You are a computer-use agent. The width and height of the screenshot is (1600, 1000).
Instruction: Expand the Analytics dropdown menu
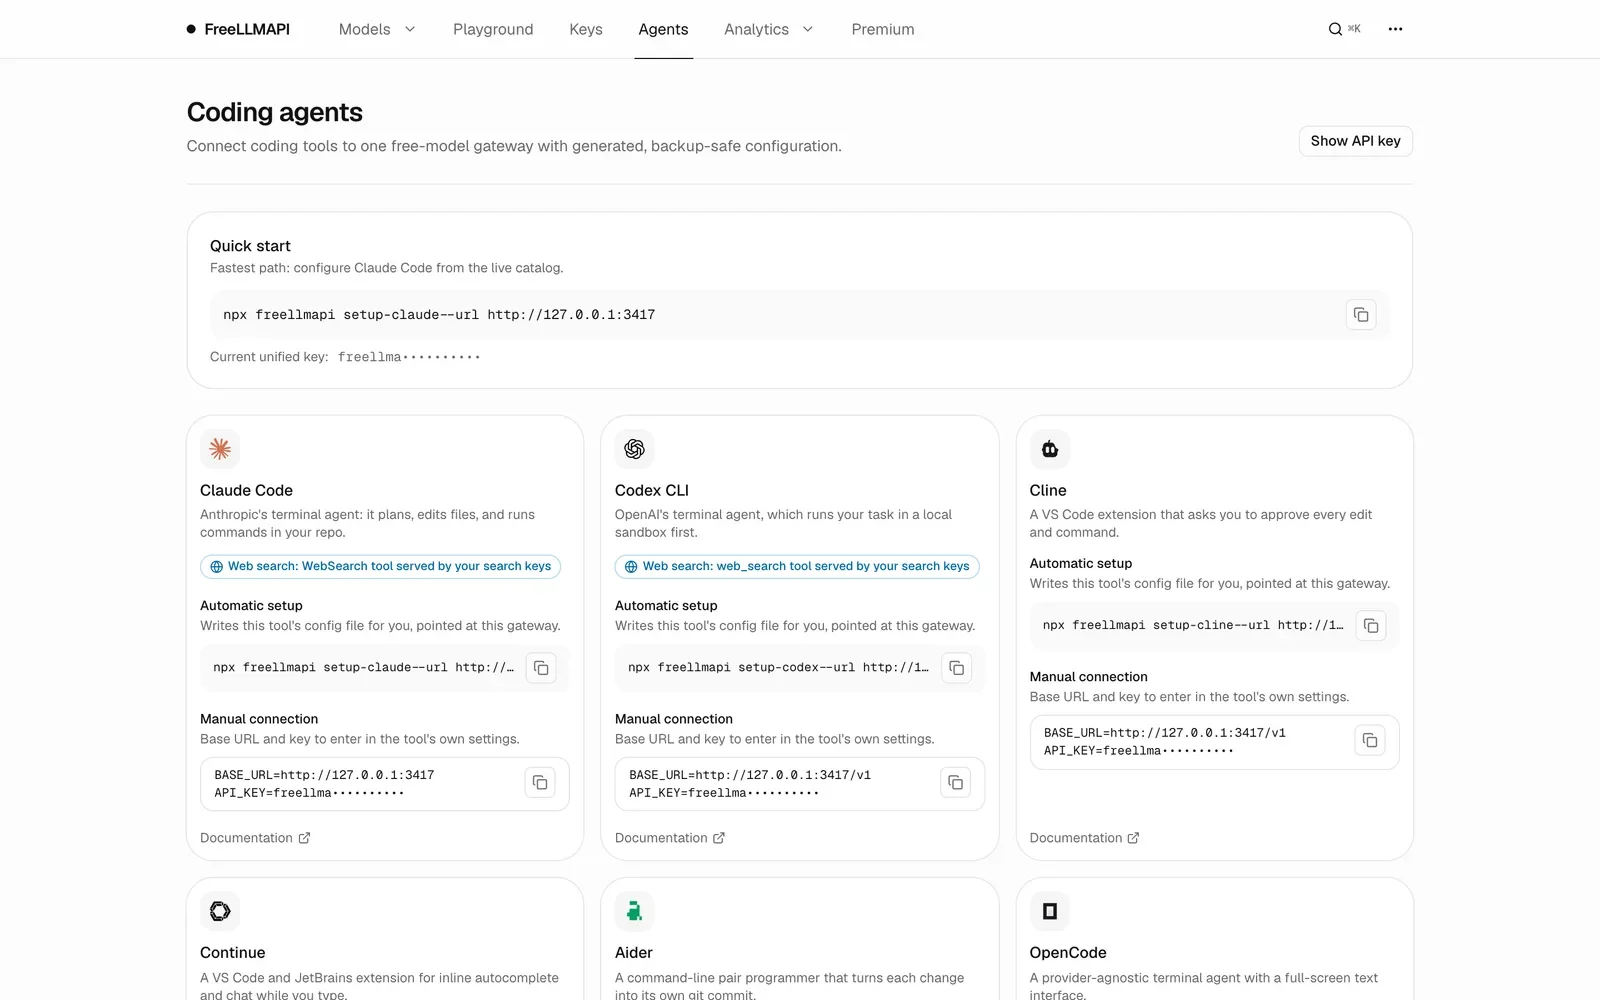[768, 29]
